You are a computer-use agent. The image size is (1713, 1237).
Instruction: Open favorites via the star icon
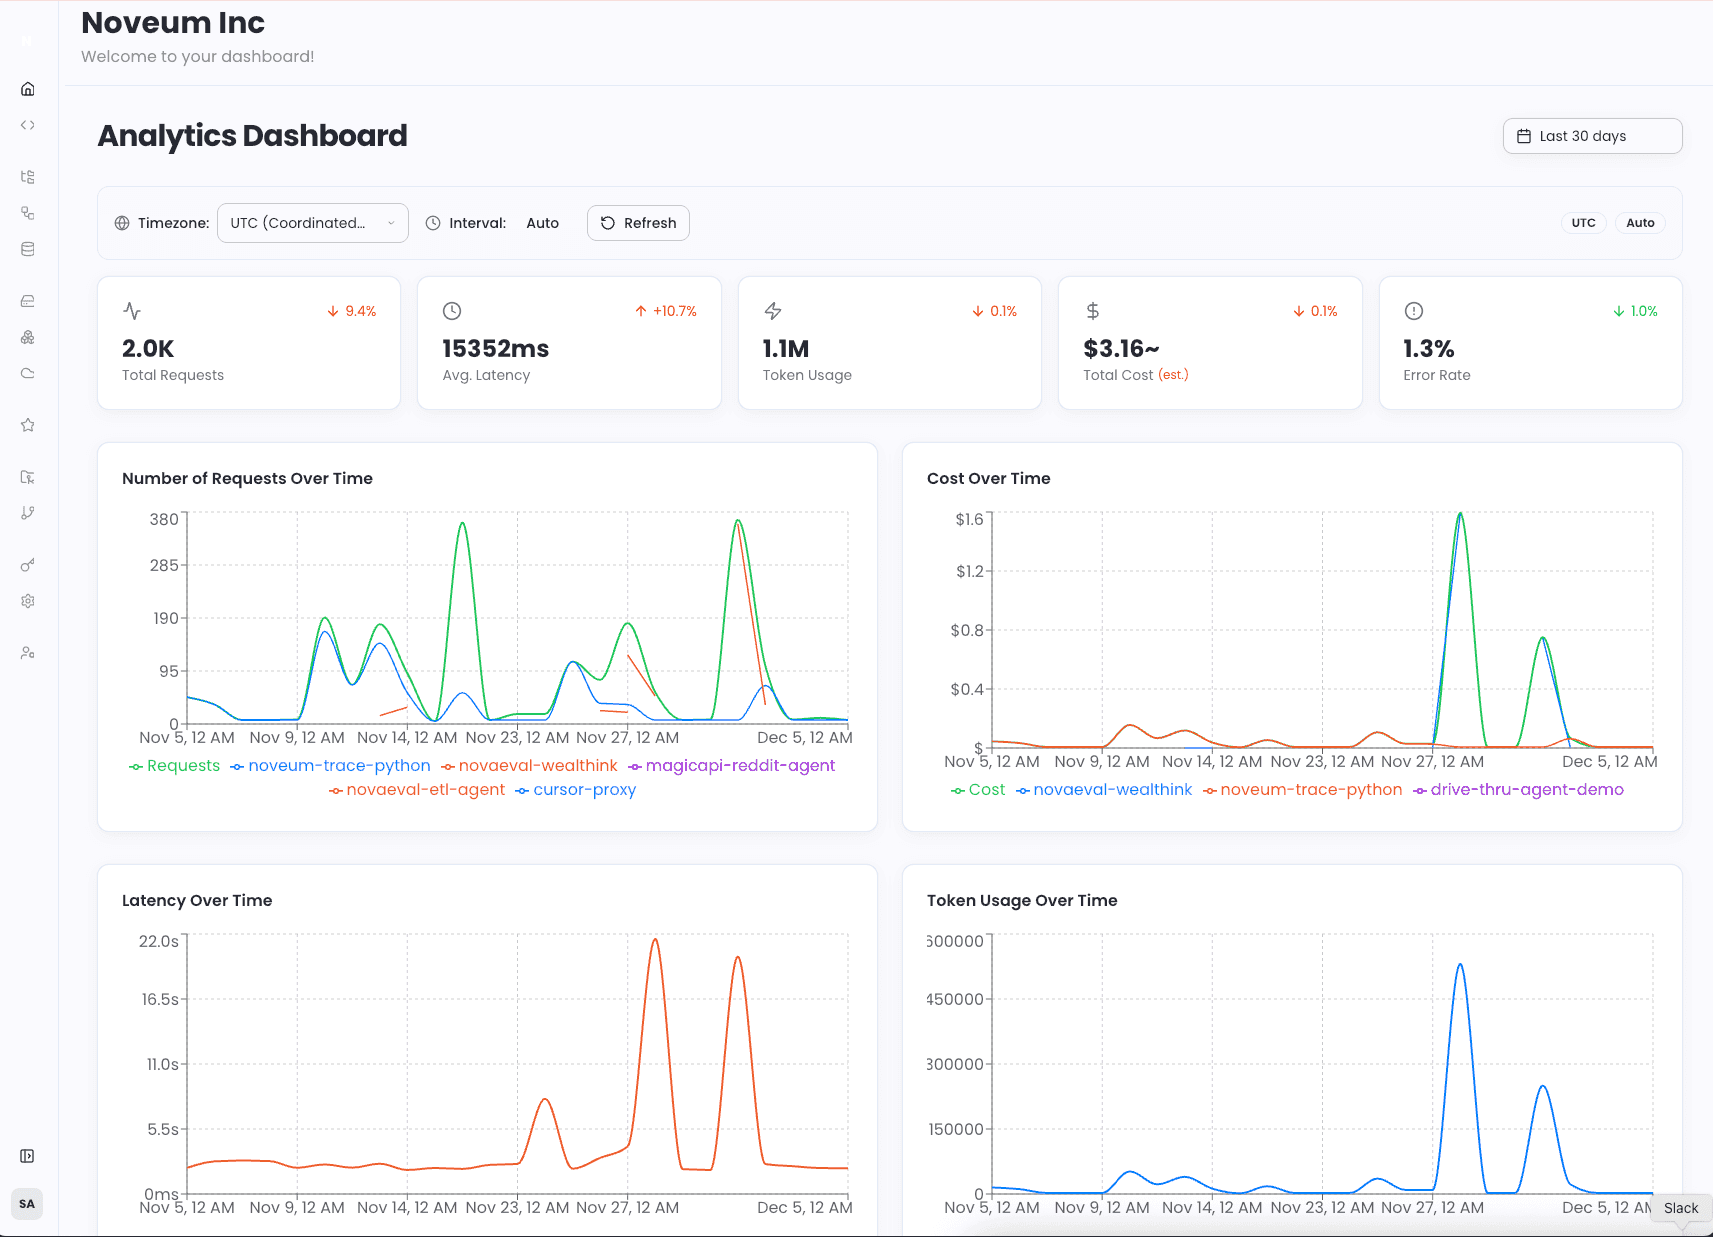[x=27, y=424]
